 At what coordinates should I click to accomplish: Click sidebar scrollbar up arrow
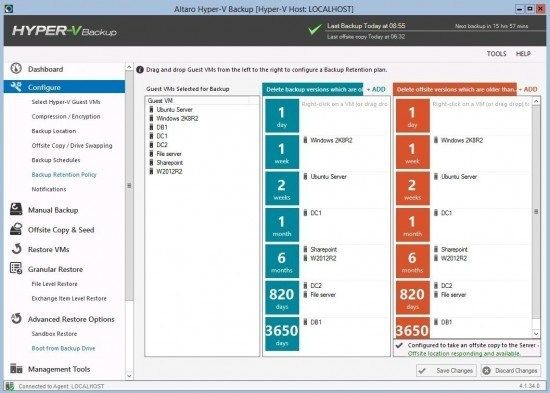[129, 67]
